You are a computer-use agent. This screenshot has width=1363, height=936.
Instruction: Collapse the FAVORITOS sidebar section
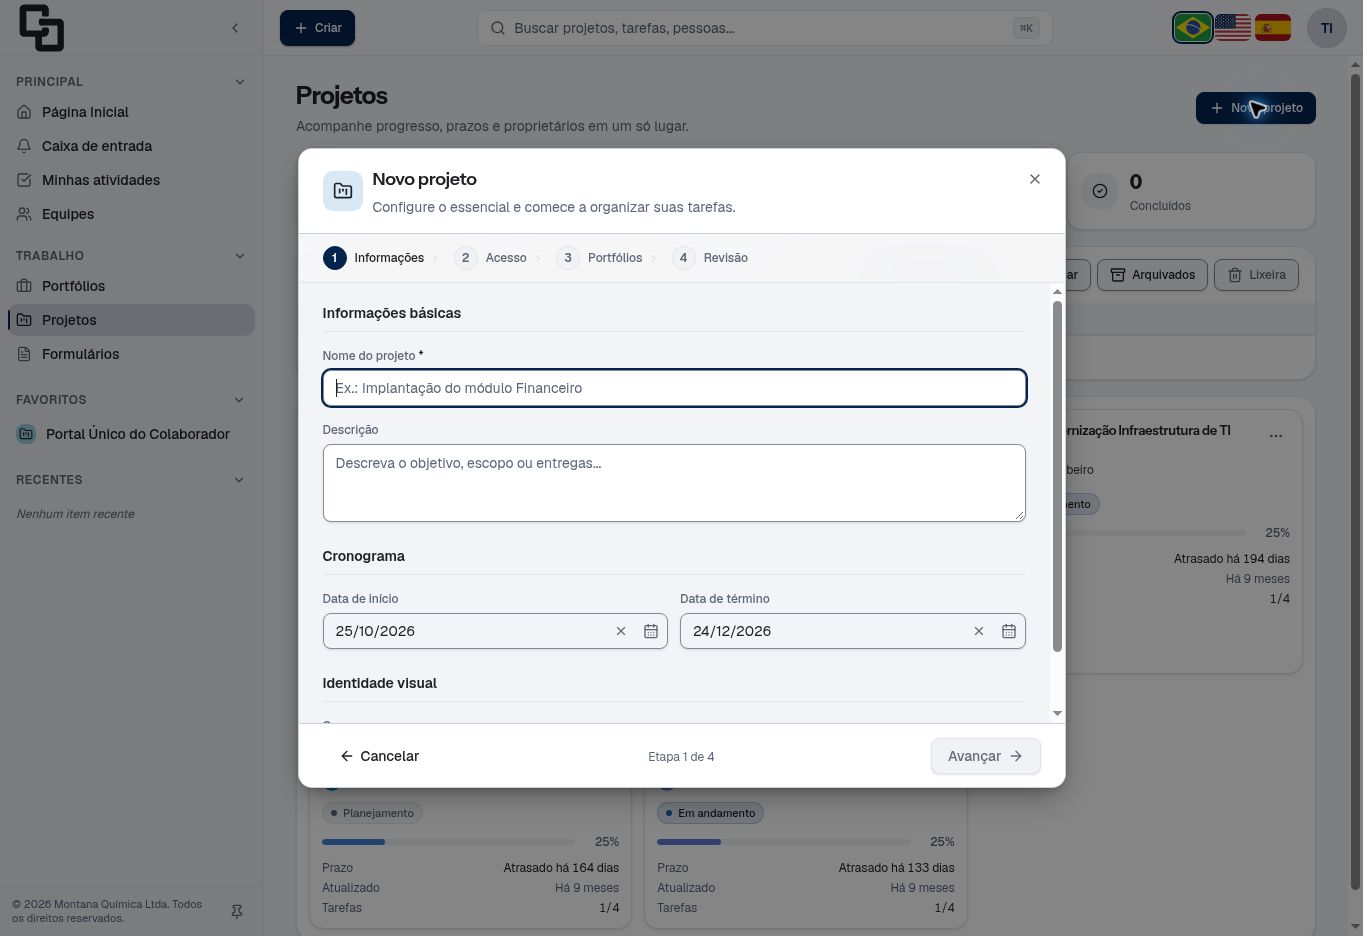(239, 400)
